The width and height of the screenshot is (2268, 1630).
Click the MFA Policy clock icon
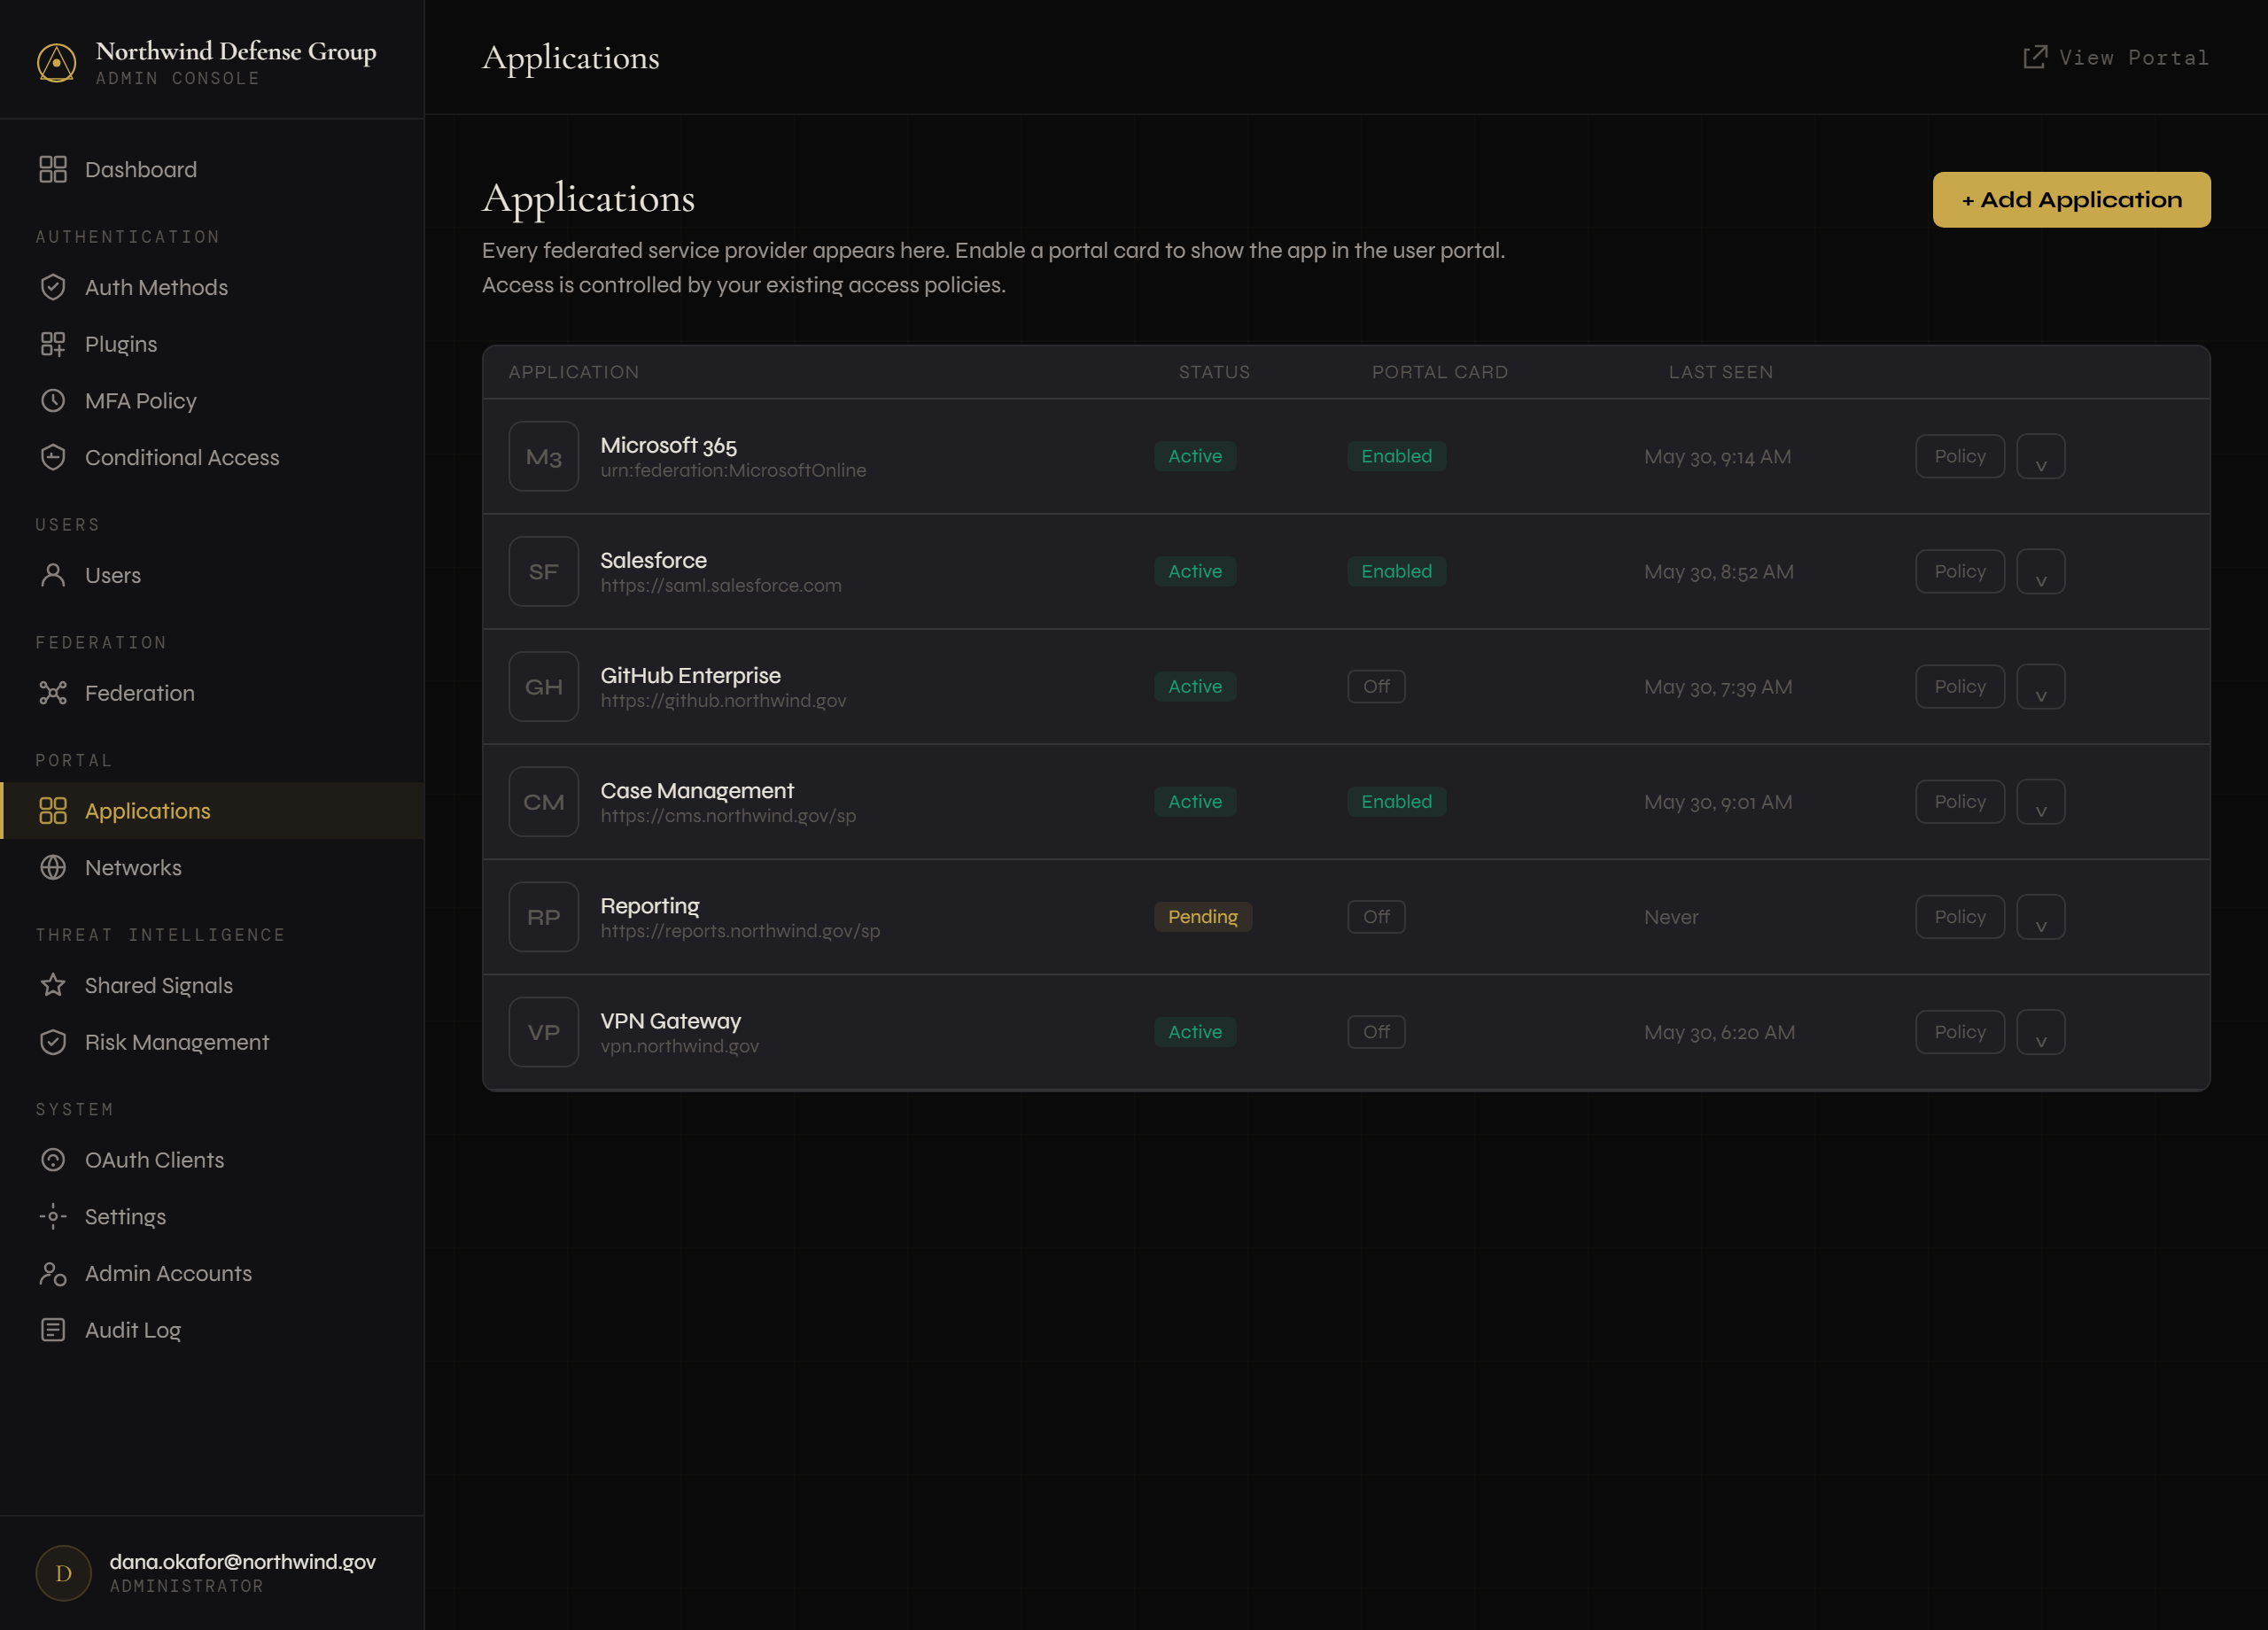(x=53, y=401)
